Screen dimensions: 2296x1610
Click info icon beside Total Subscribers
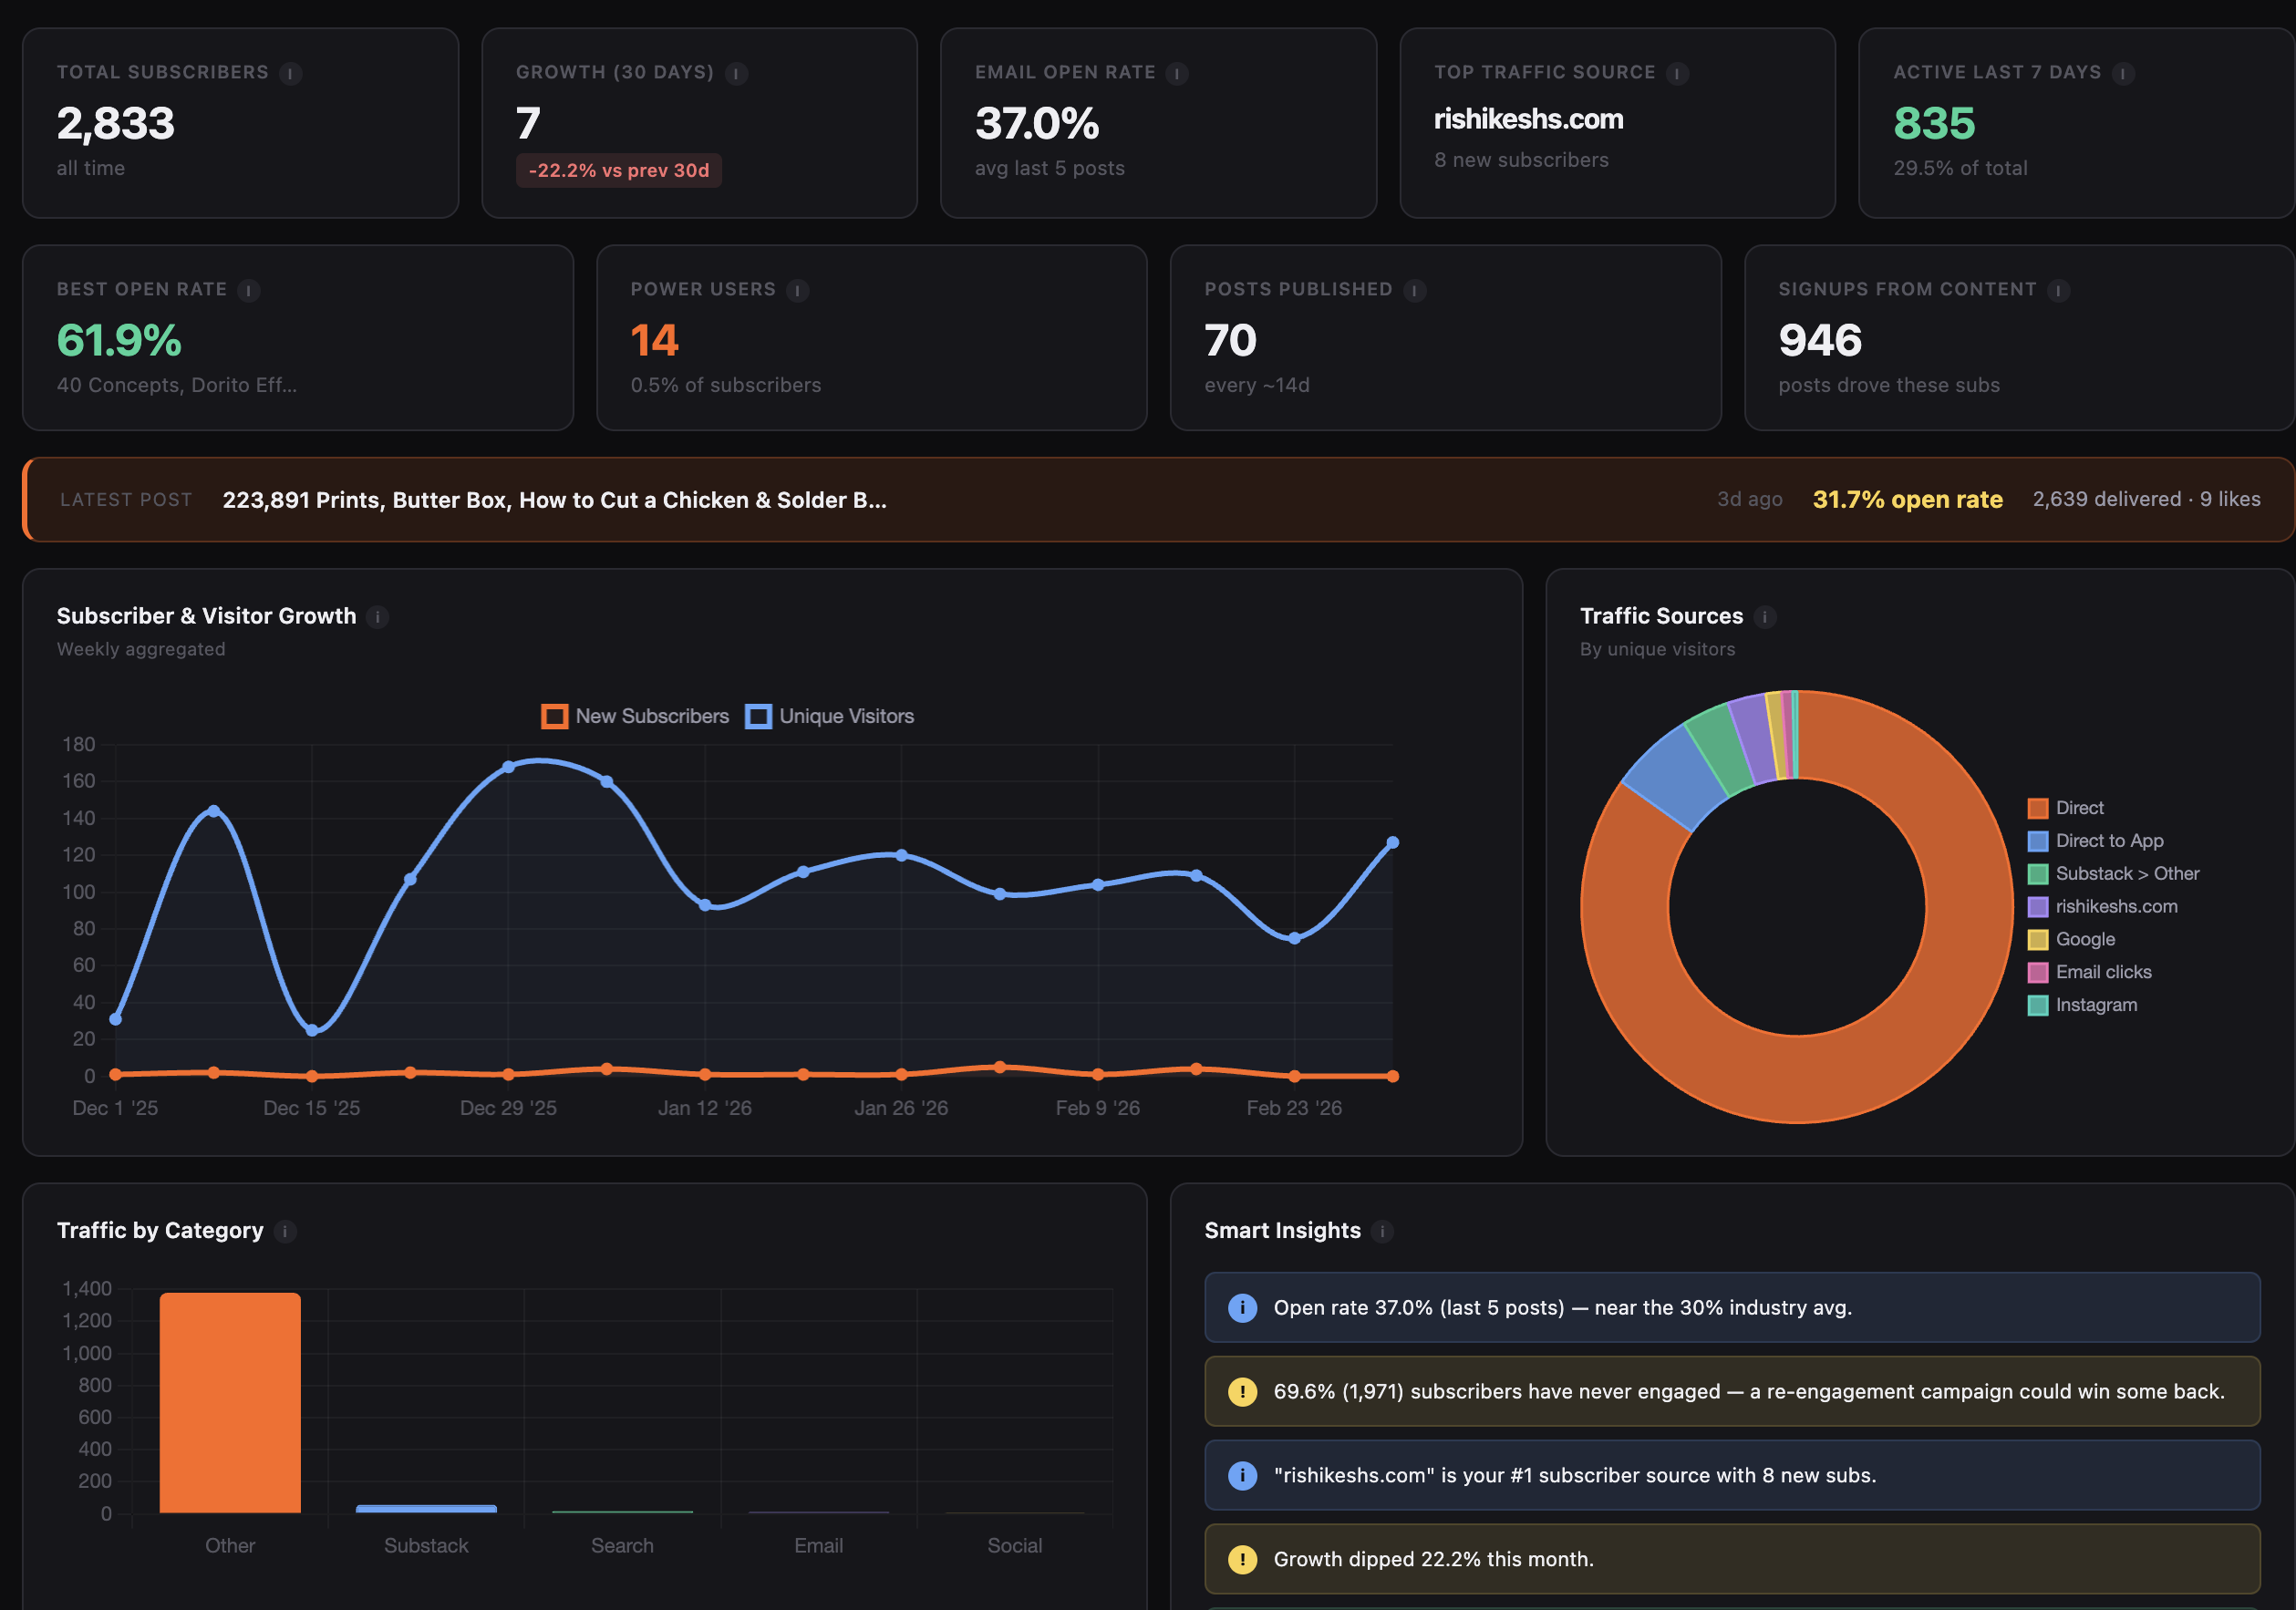pyautogui.click(x=291, y=73)
